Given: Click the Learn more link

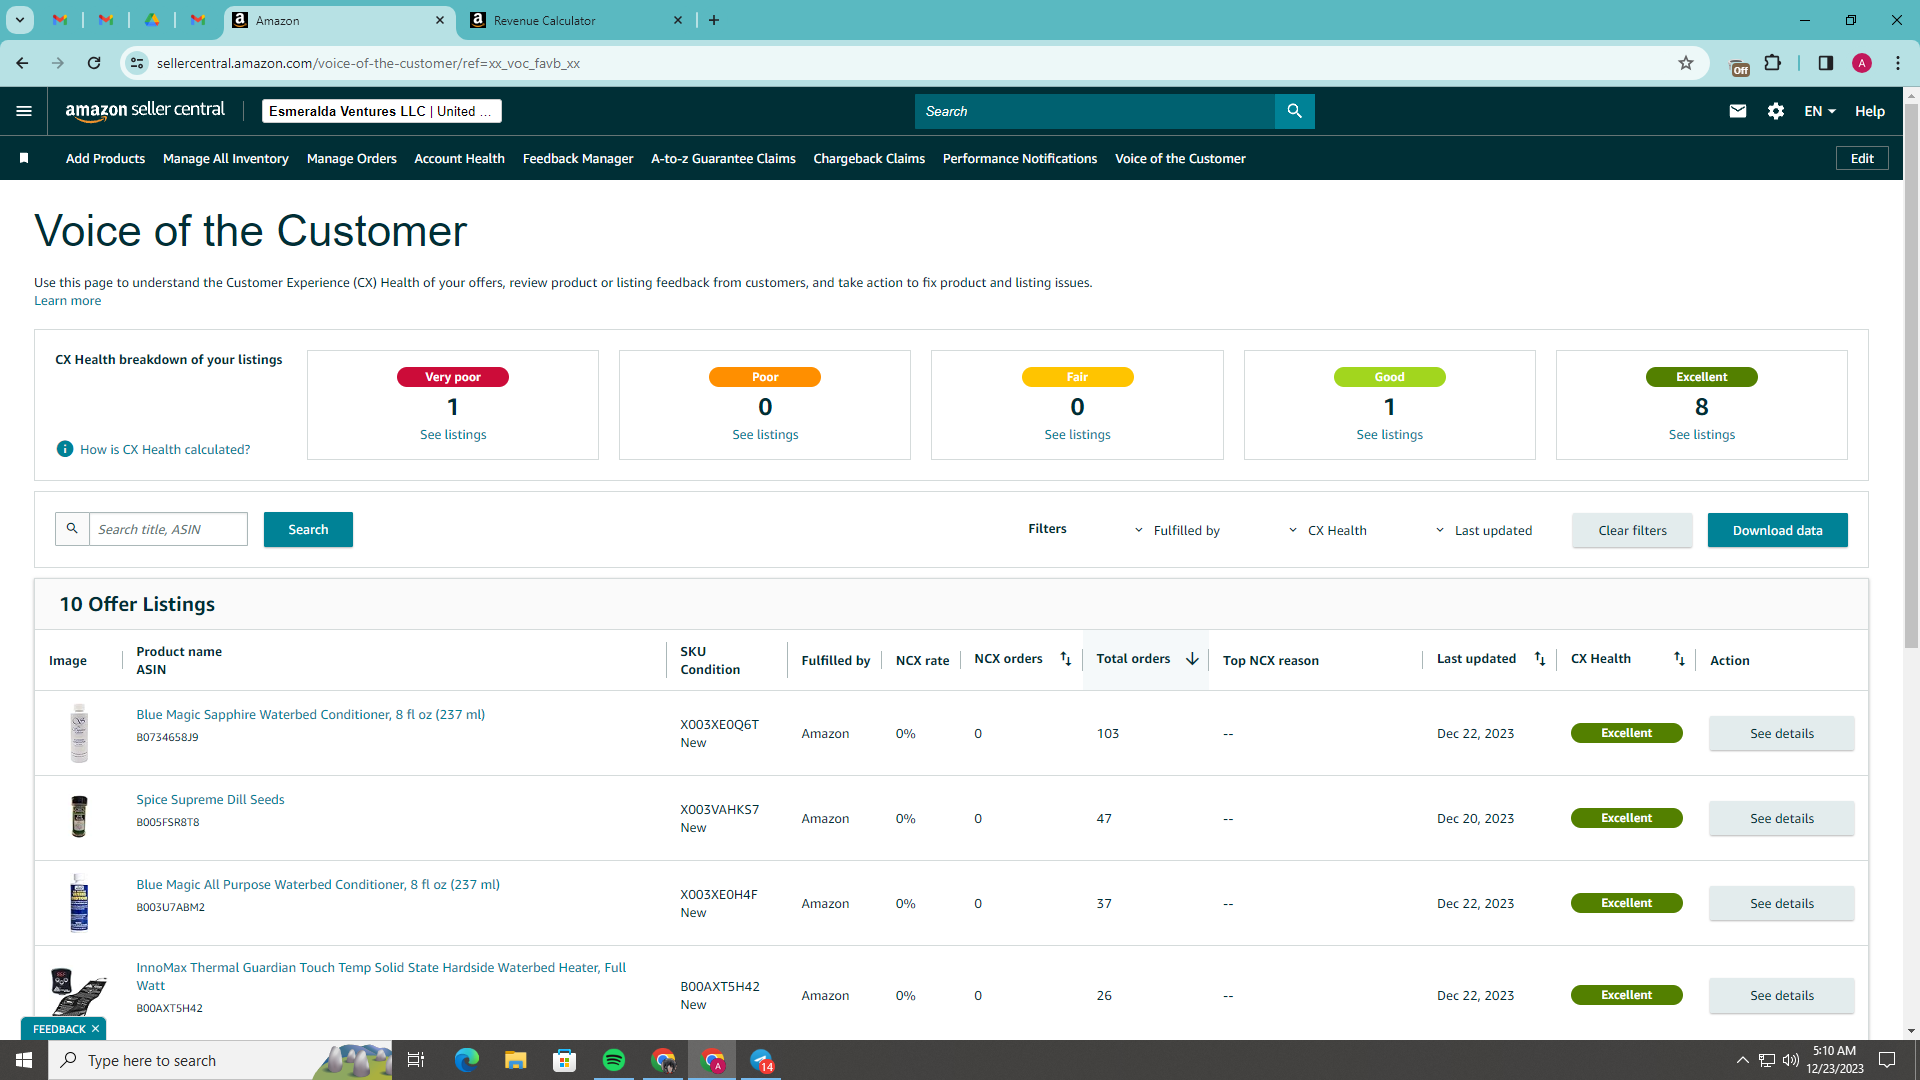Looking at the screenshot, I should point(67,300).
